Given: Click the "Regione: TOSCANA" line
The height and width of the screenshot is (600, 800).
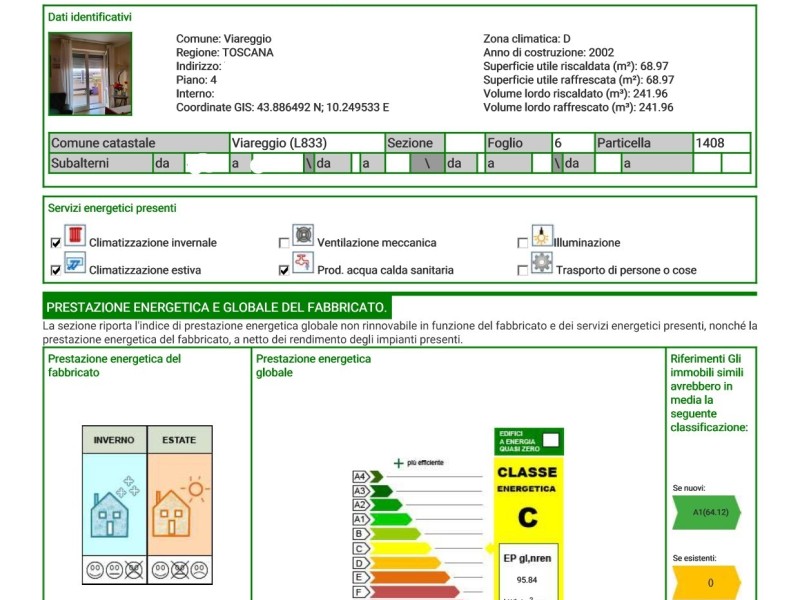Looking at the screenshot, I should pos(224,53).
